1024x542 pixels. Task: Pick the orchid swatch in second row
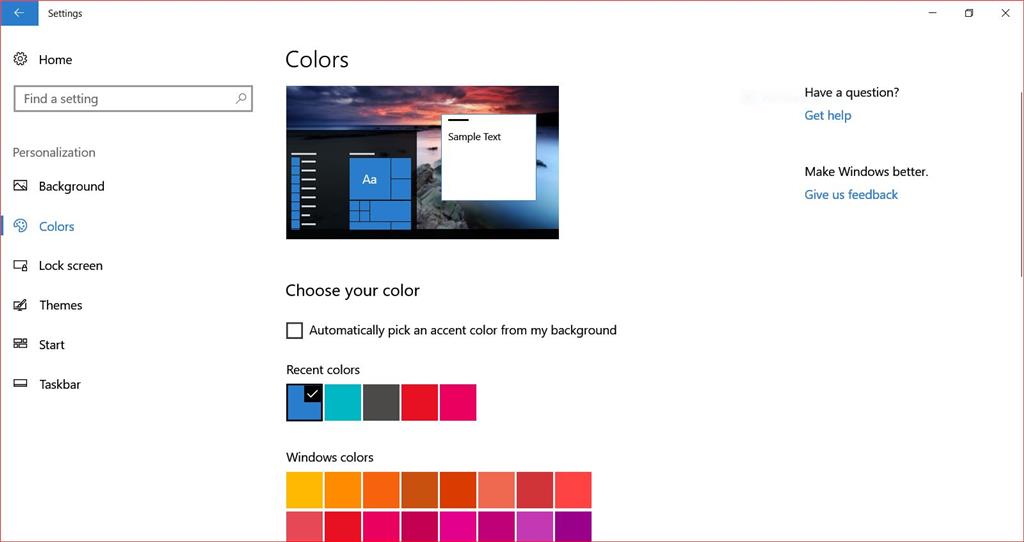click(535, 526)
